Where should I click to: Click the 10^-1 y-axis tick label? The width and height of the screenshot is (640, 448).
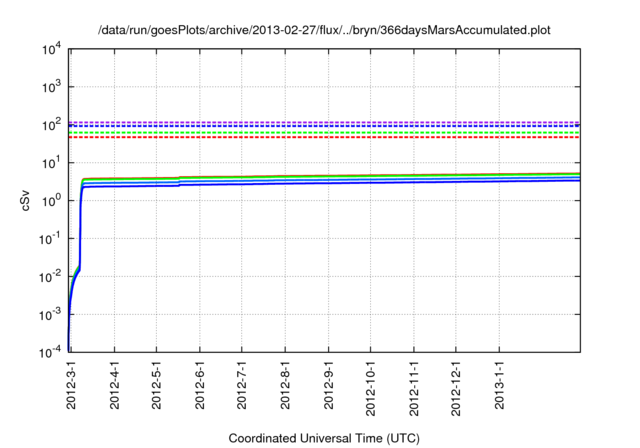[x=50, y=239]
